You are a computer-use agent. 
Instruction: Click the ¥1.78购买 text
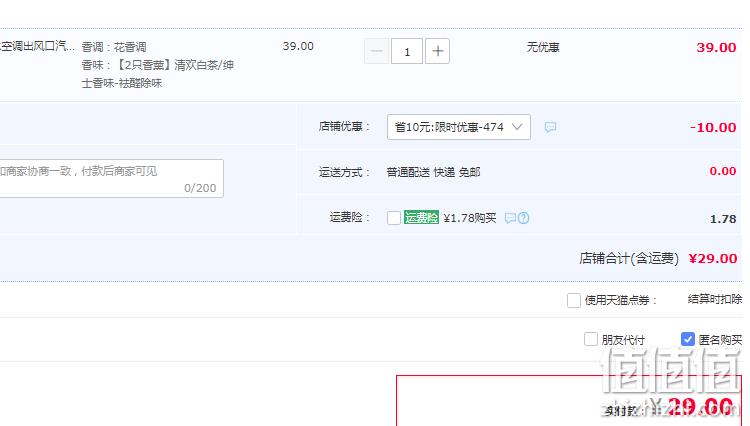coord(470,218)
